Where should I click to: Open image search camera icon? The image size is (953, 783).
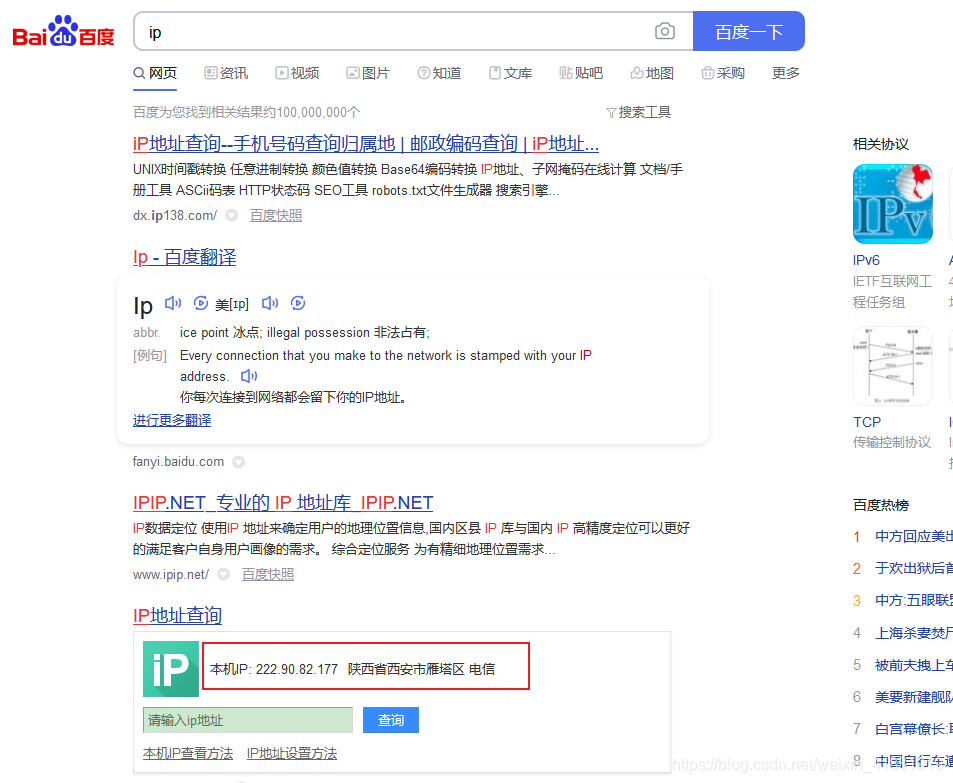tap(664, 31)
